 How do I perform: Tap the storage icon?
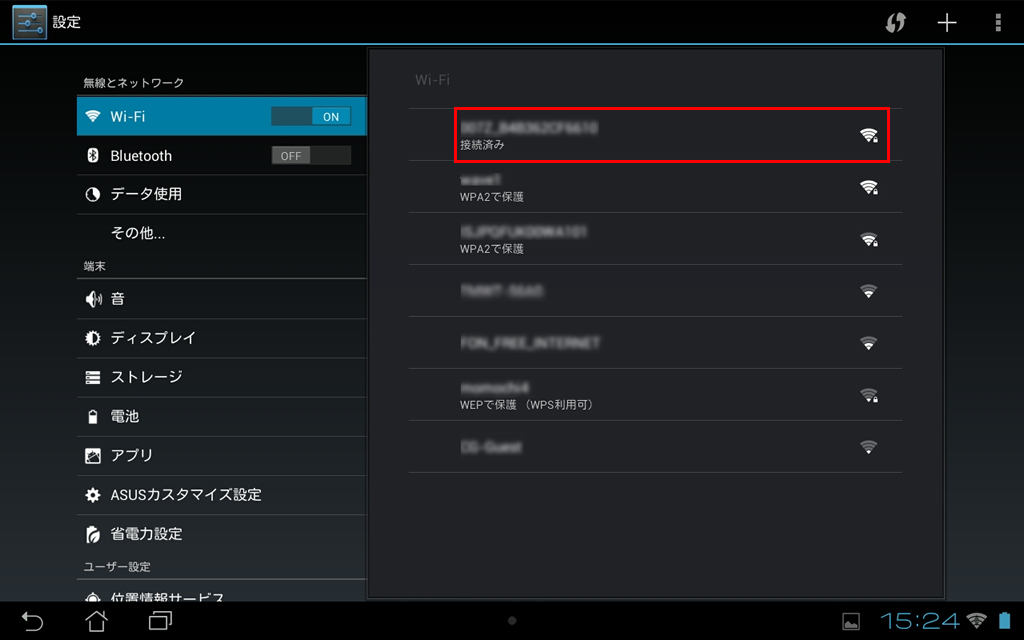click(93, 377)
